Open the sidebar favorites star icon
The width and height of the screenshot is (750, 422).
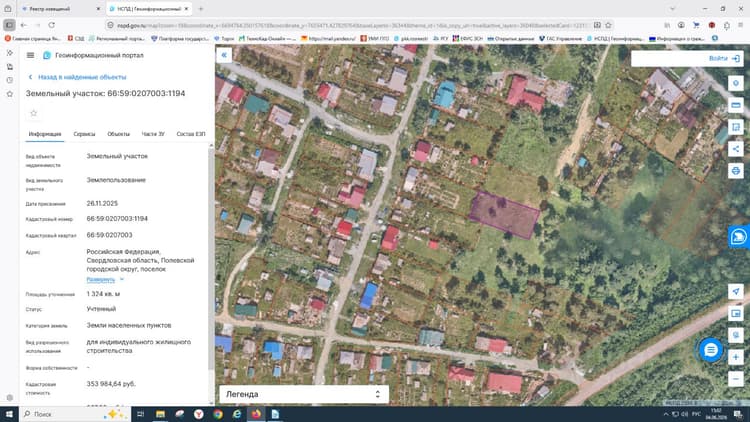[x=10, y=94]
